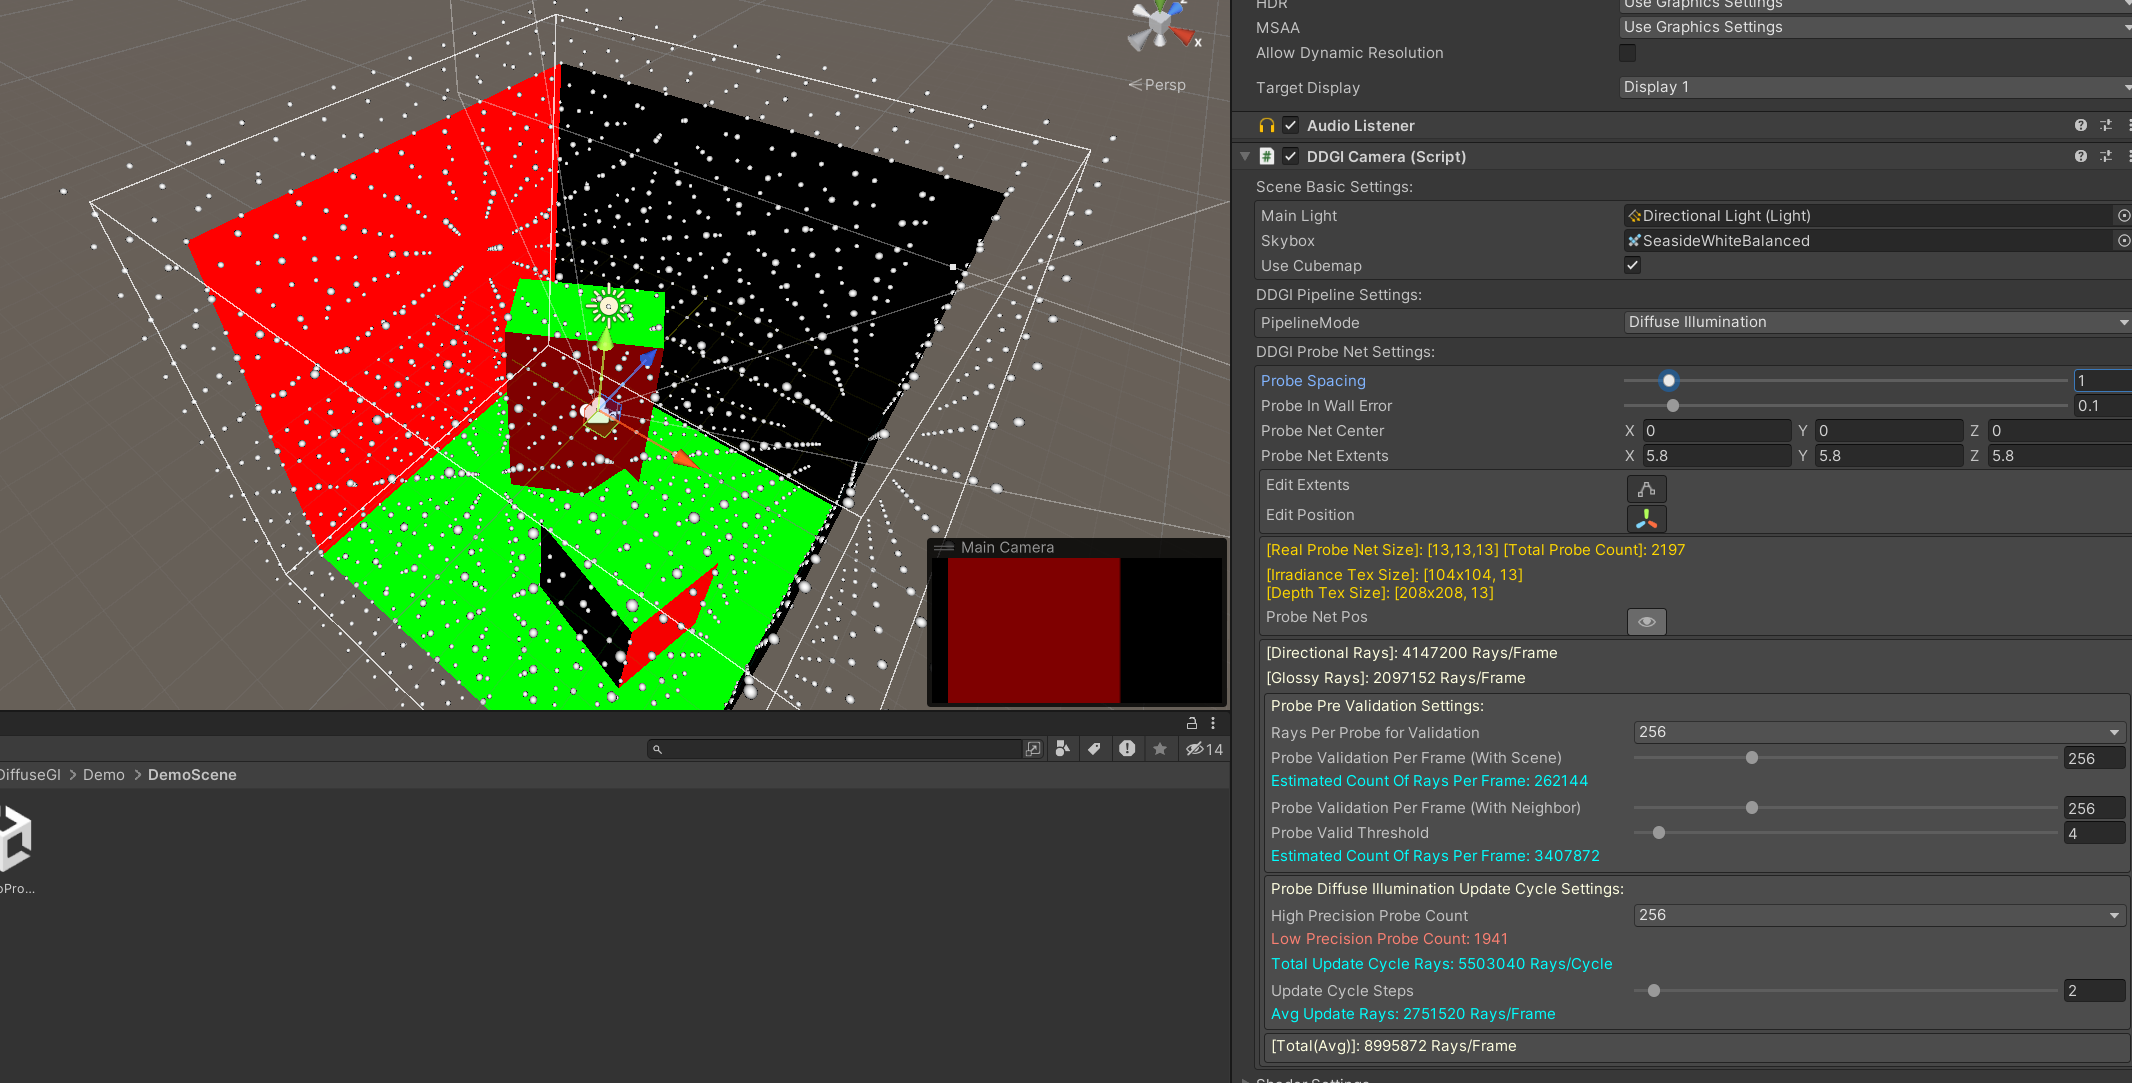This screenshot has height=1083, width=2132.
Task: Click Probe In Wall Error slider handle
Action: 1673,405
